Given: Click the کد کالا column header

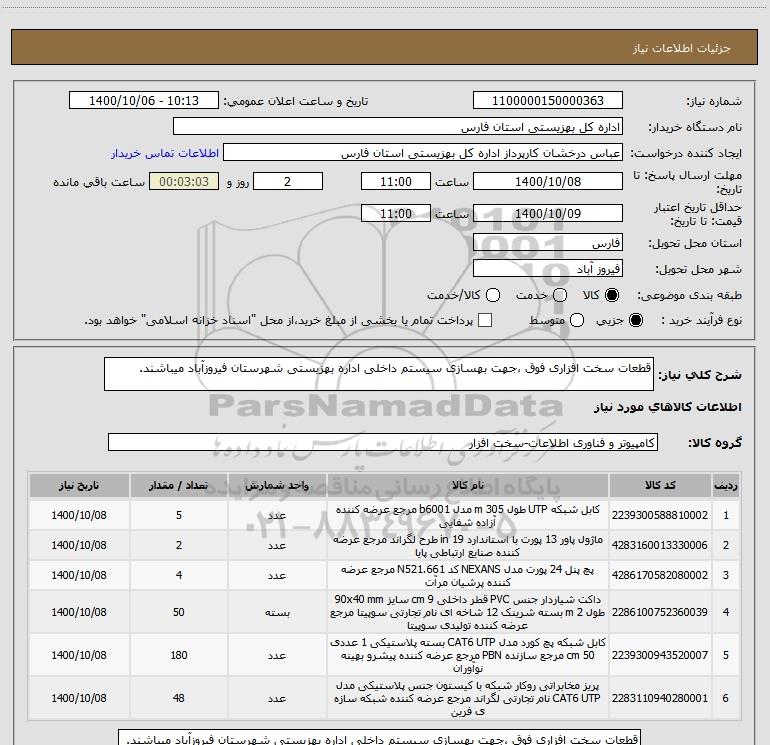Looking at the screenshot, I should 660,486.
